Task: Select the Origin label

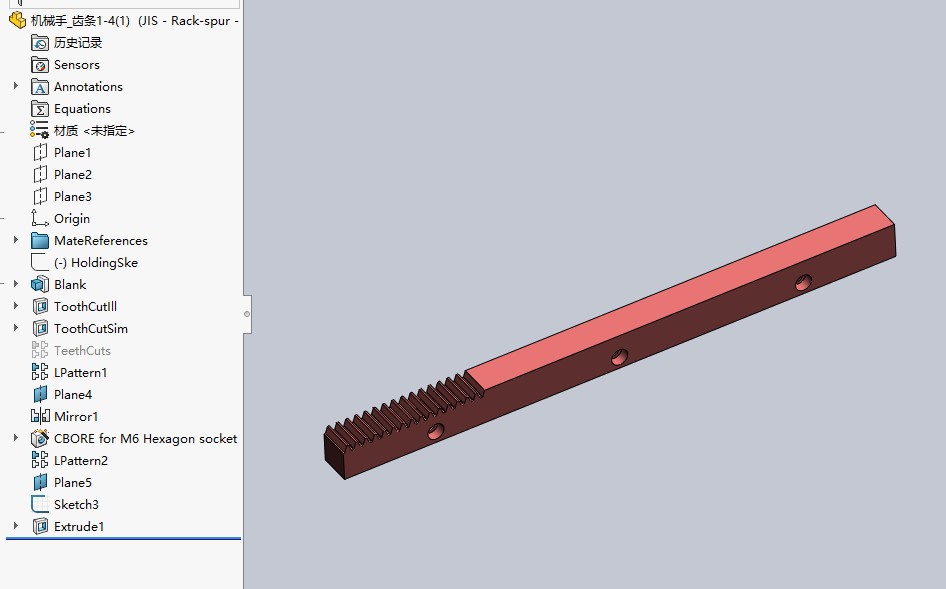Action: pos(72,218)
